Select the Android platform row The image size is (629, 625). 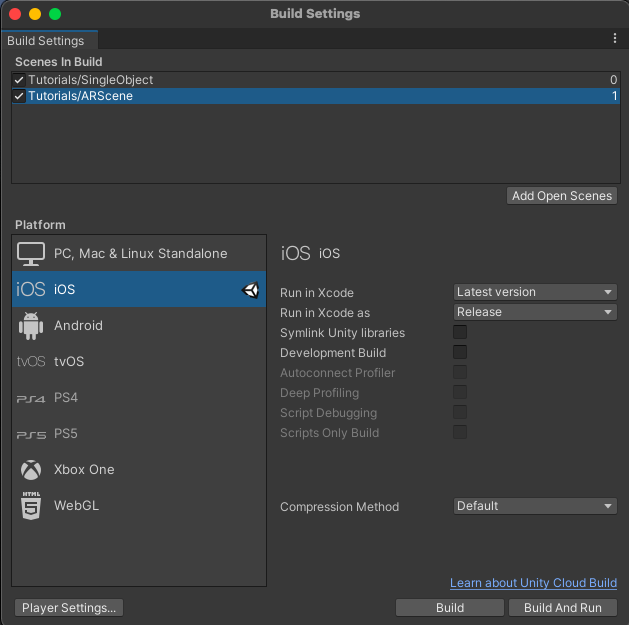click(139, 325)
